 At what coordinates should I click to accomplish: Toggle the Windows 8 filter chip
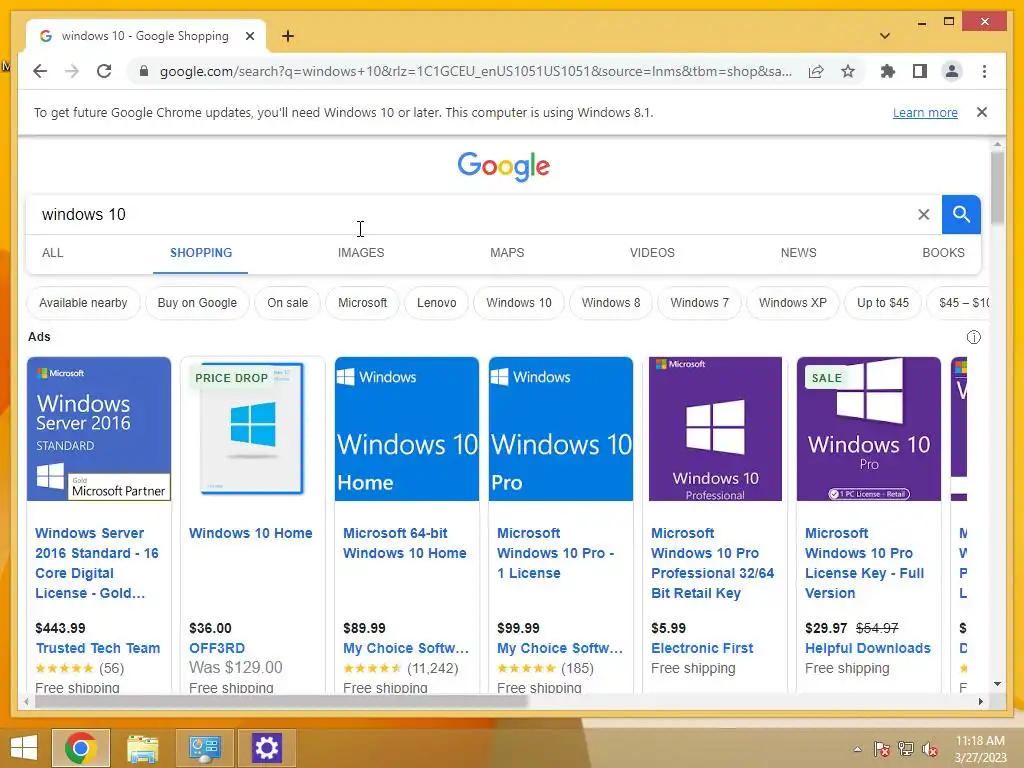pos(611,303)
